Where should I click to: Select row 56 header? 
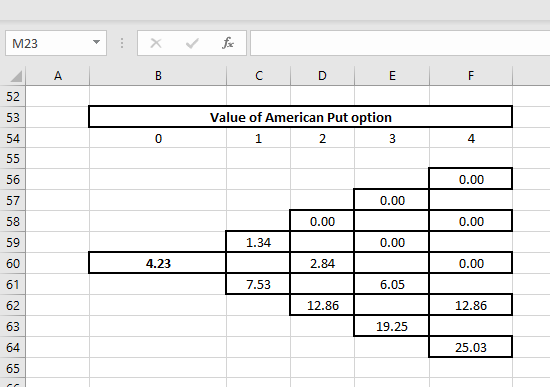point(13,180)
